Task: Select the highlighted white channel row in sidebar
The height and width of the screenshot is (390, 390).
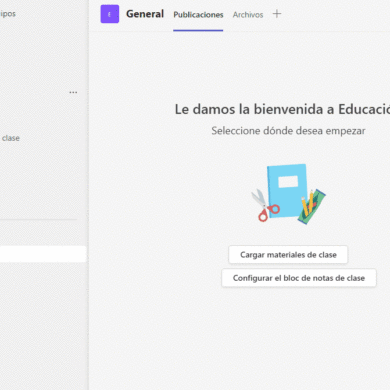Action: click(43, 254)
